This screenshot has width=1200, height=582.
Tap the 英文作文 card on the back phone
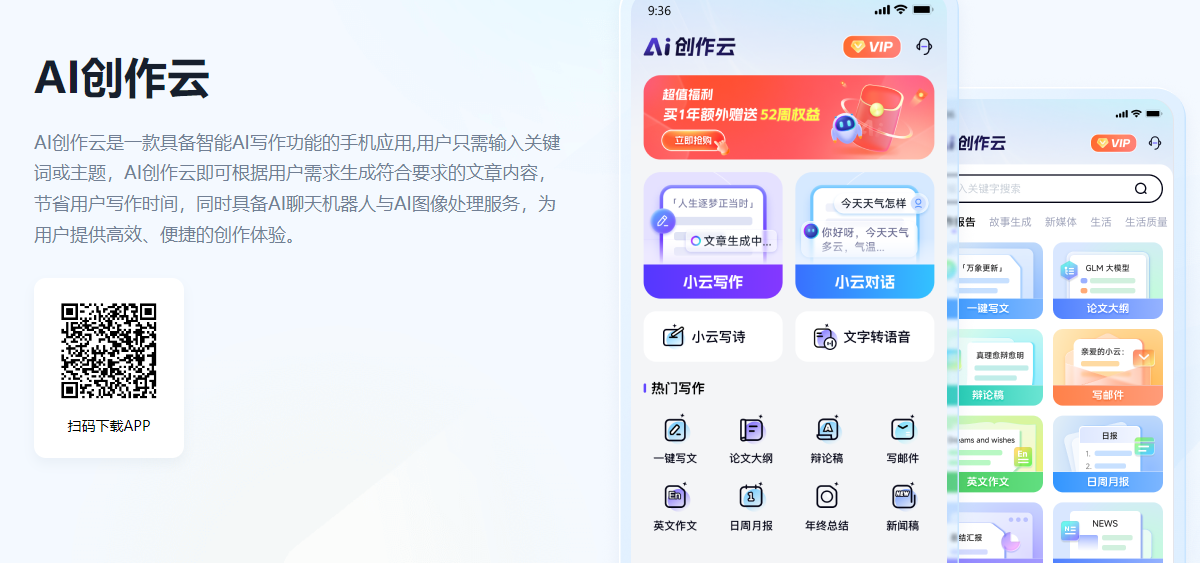(1000, 454)
